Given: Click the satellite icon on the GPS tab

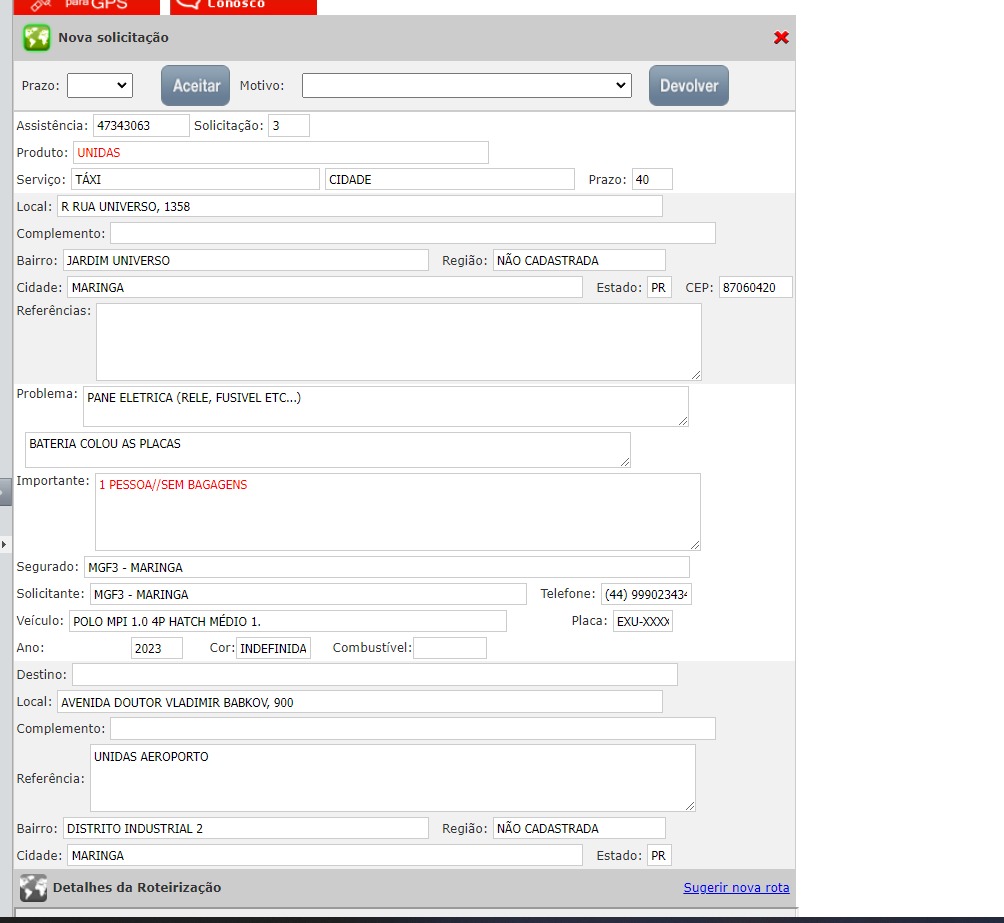Looking at the screenshot, I should coord(41,5).
